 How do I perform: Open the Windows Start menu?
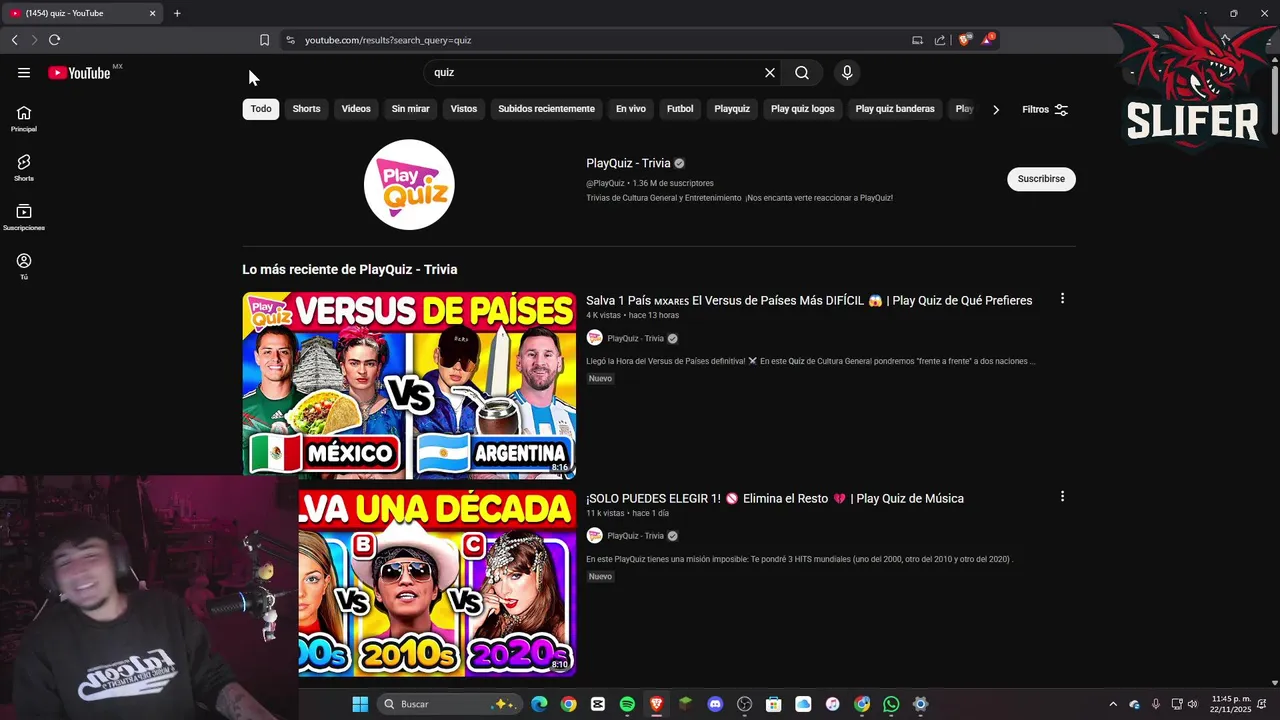coord(360,704)
